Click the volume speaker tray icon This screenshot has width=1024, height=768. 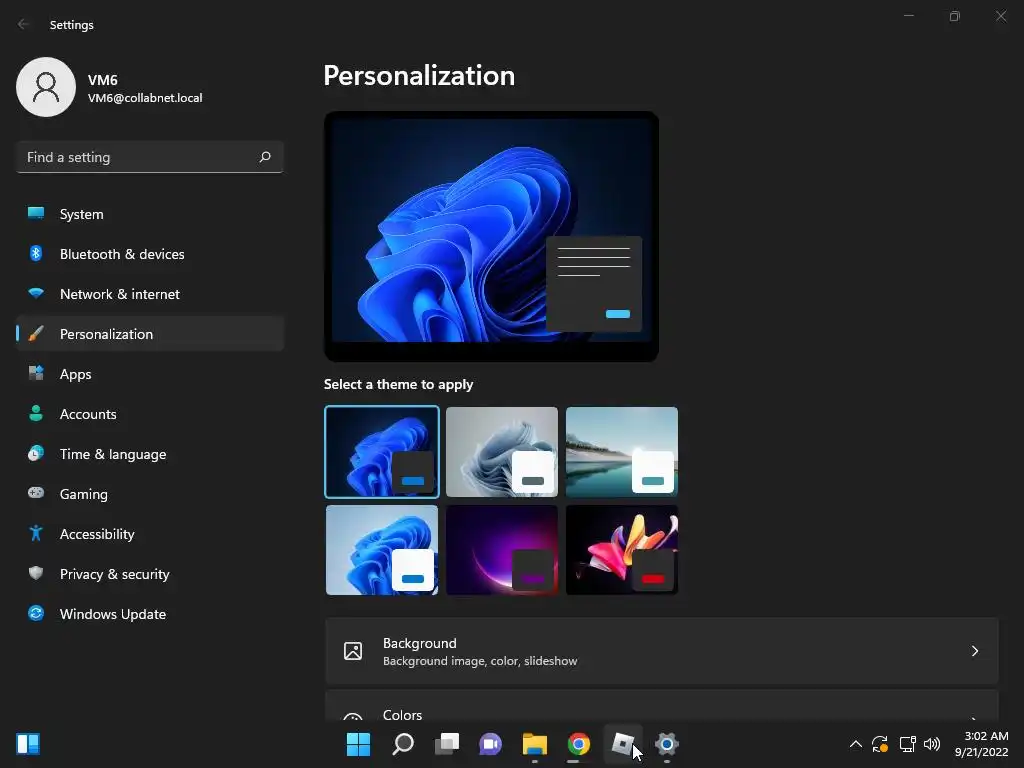[932, 744]
